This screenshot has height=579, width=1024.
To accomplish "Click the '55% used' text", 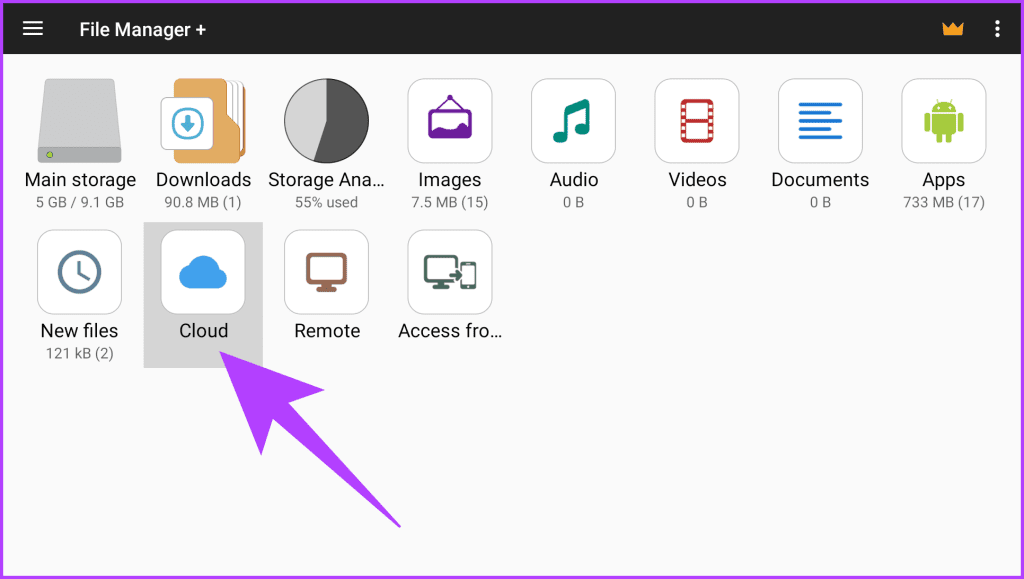I will 327,202.
